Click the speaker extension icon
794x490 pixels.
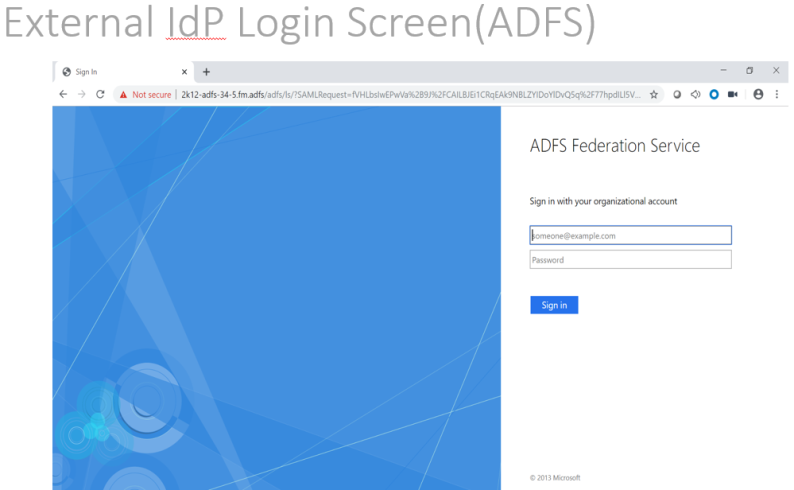(x=695, y=94)
